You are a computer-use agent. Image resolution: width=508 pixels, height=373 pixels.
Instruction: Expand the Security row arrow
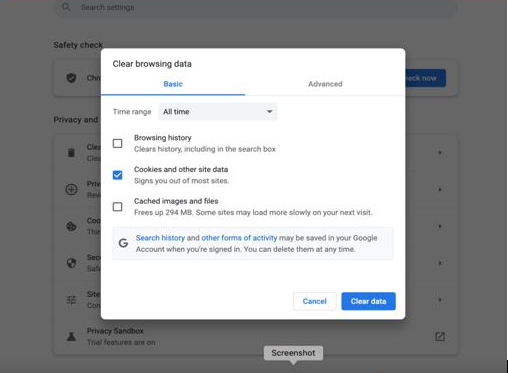(x=440, y=263)
